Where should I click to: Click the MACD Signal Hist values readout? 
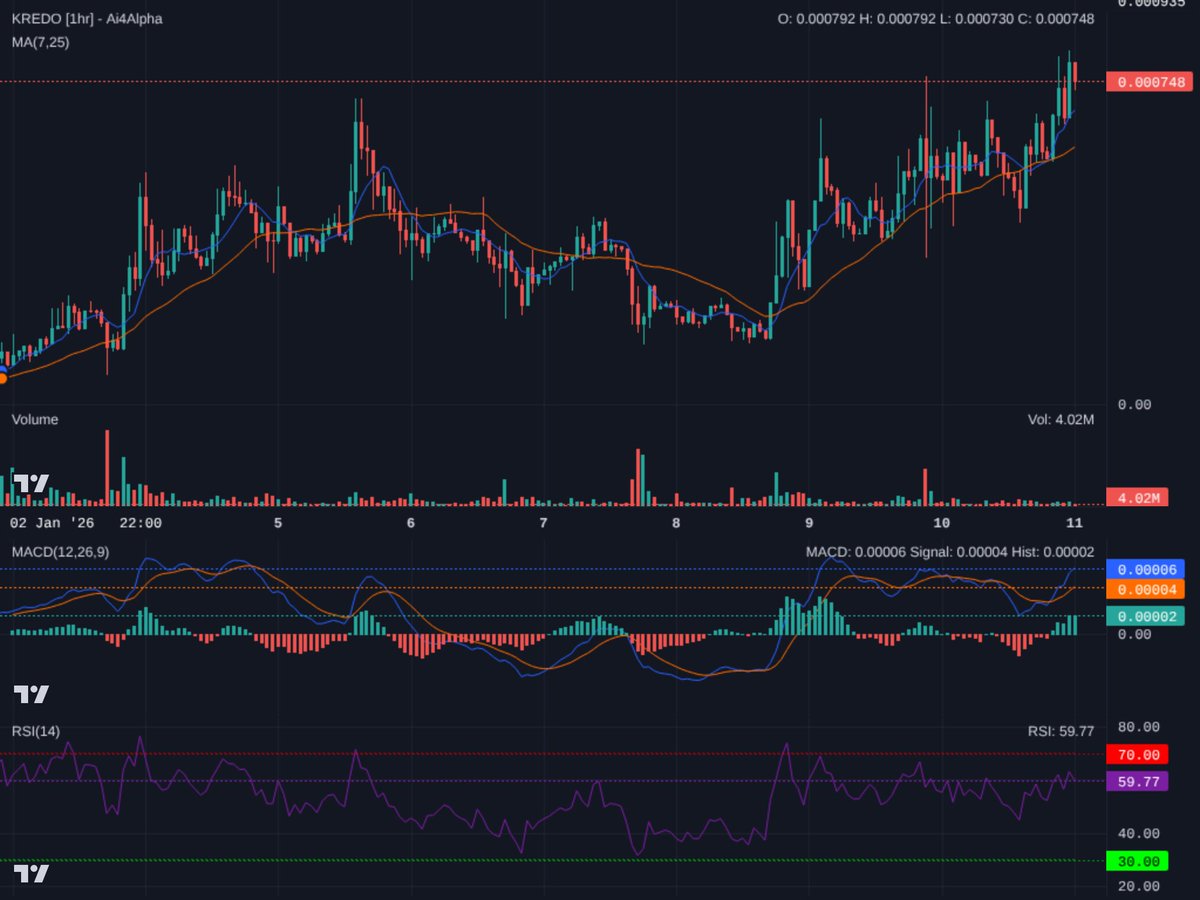click(950, 552)
